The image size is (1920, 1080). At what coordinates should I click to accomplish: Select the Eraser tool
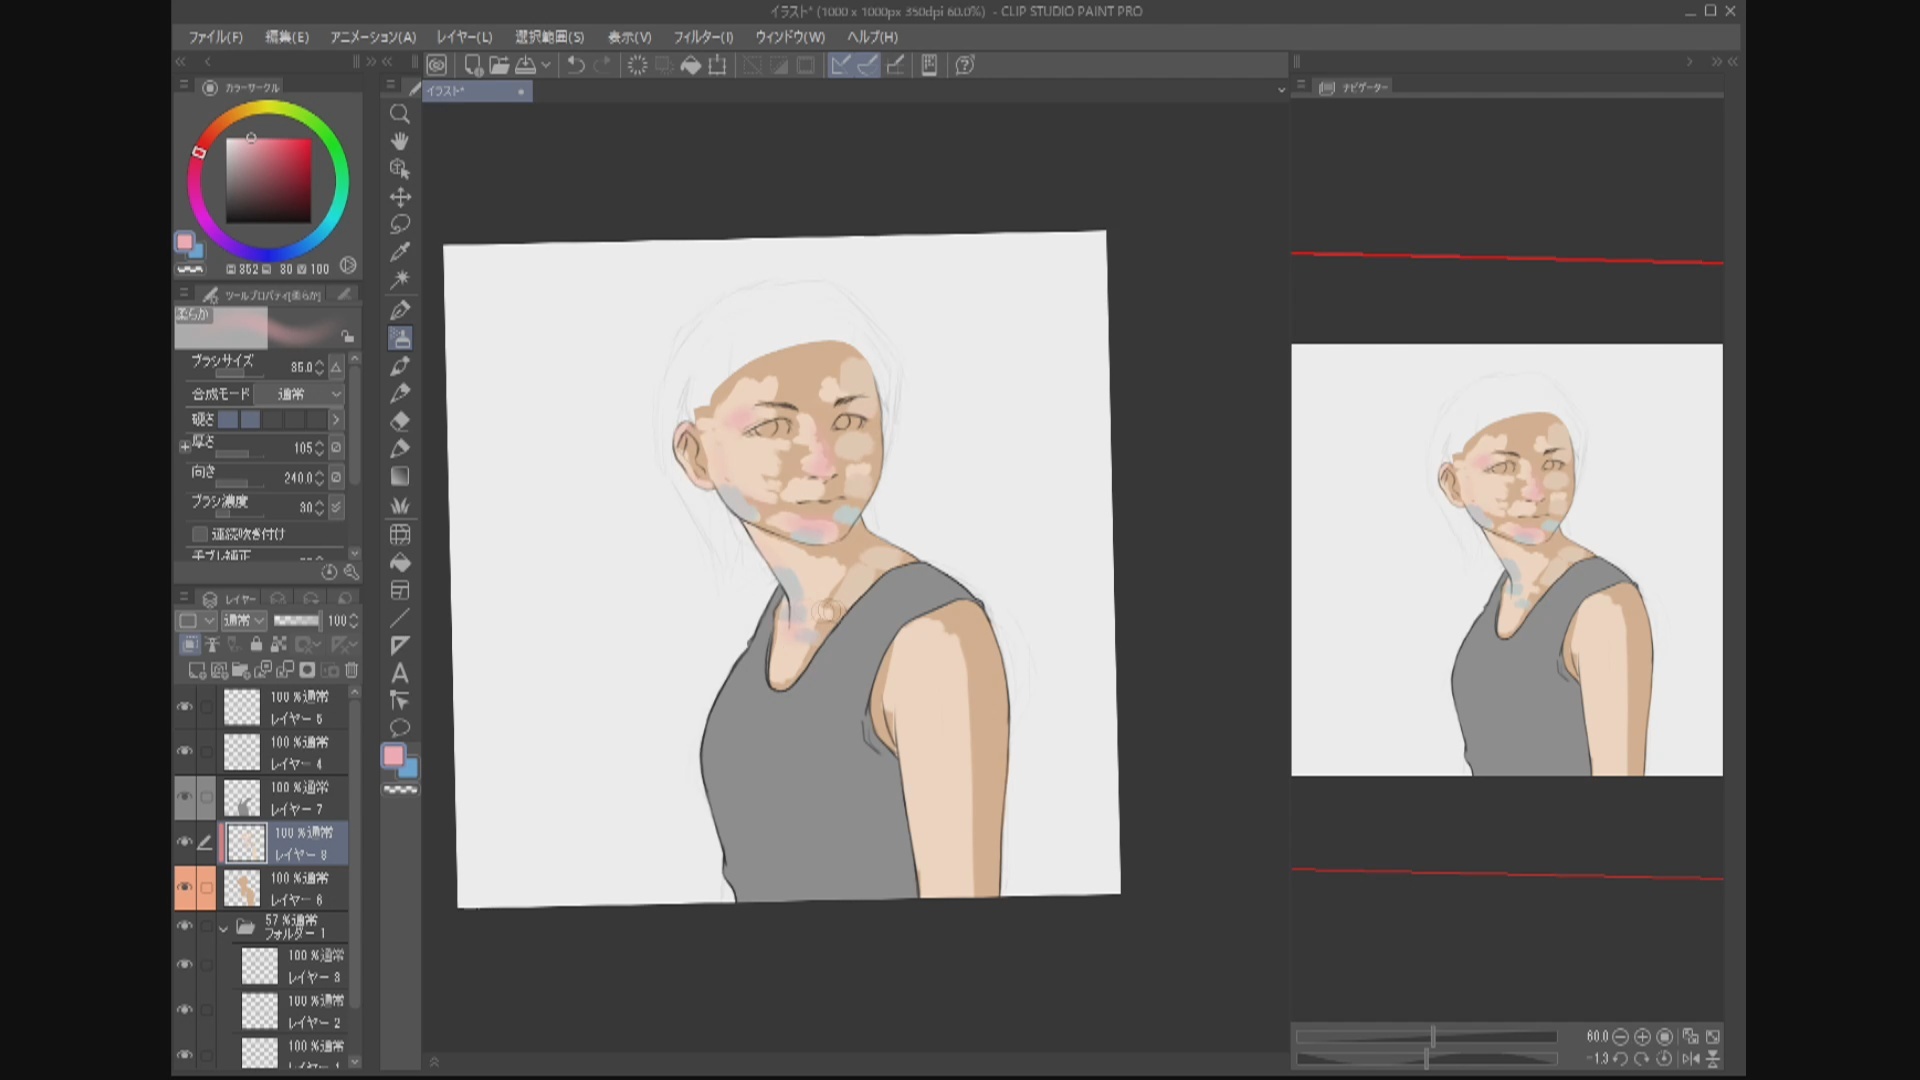tap(399, 420)
